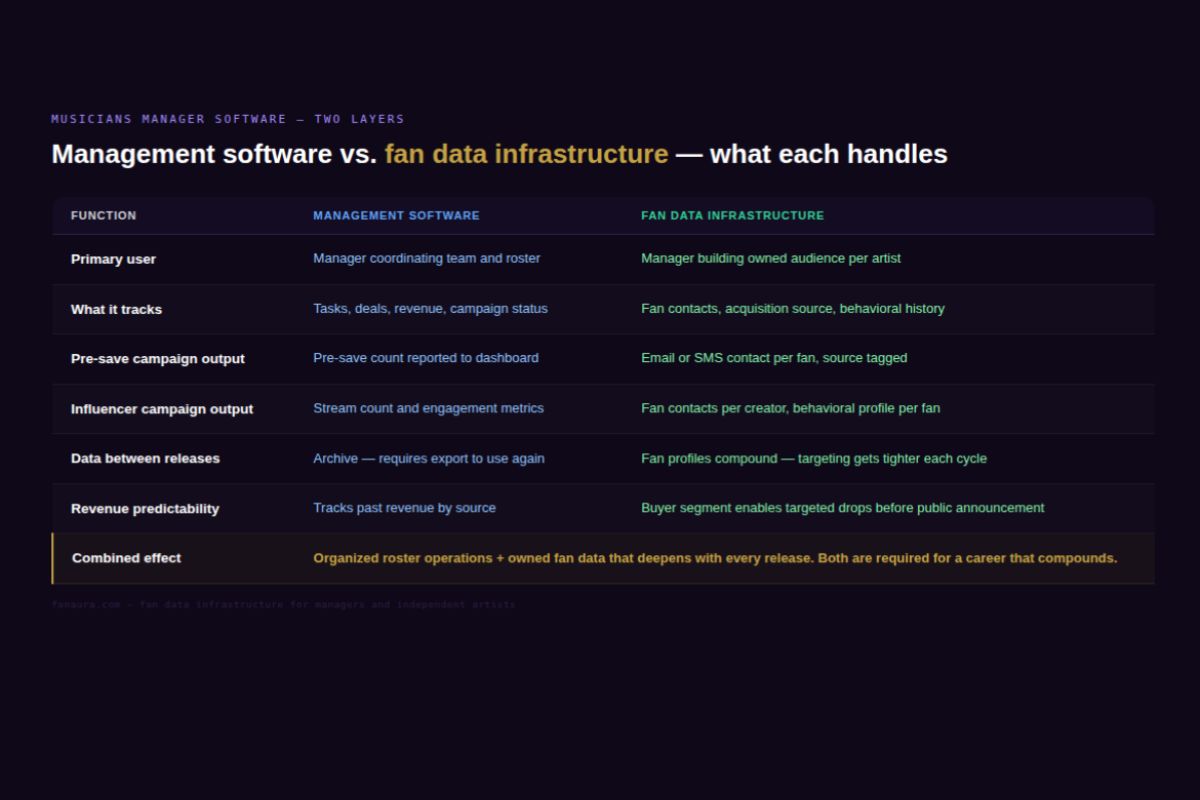Click 'Pre-save count reported to dashboard' cell

[x=425, y=358]
